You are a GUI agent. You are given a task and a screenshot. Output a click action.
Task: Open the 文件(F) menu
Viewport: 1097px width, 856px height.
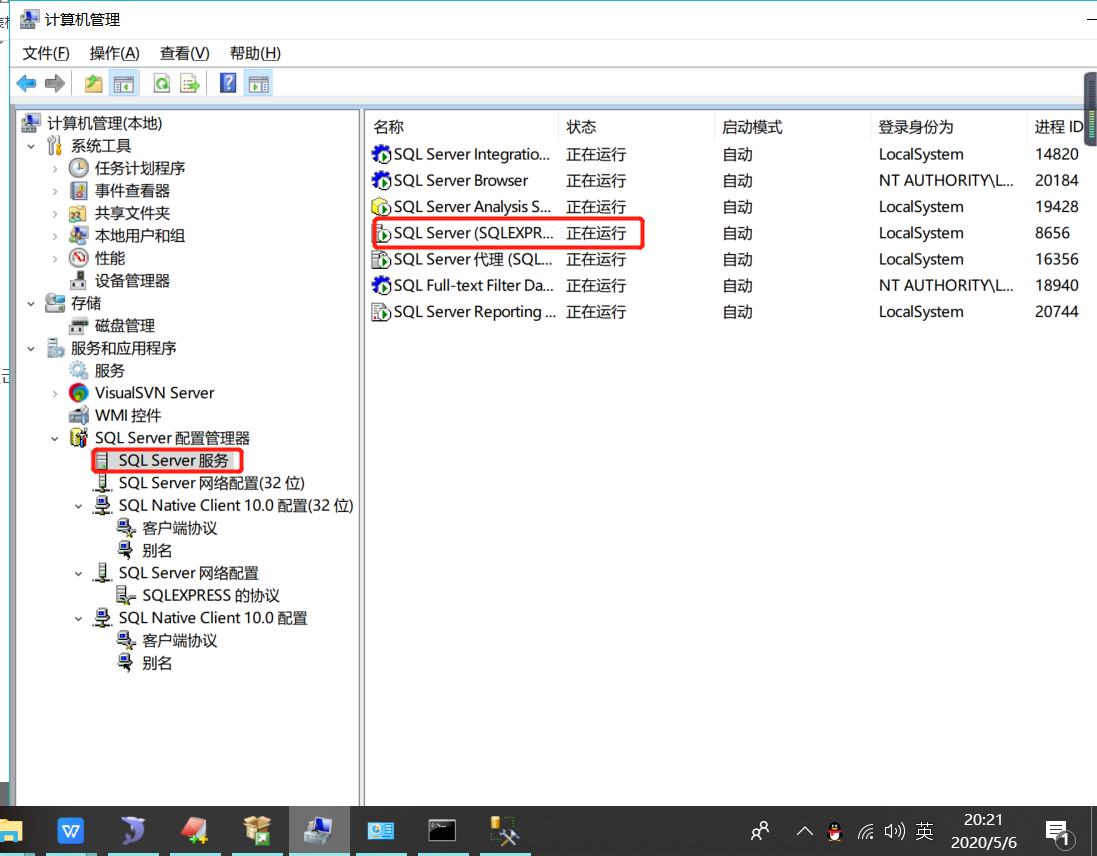tap(45, 53)
